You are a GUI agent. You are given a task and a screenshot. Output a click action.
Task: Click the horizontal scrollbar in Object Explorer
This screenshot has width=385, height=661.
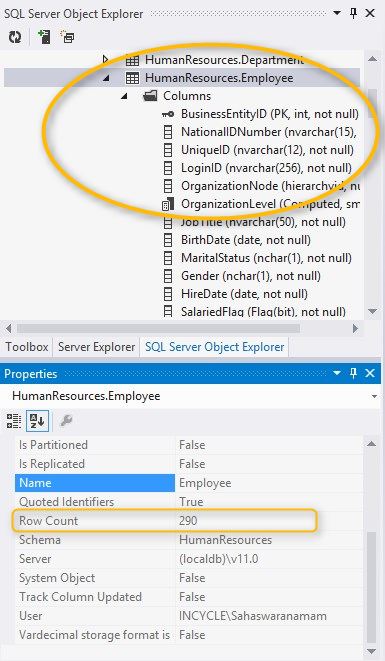click(x=158, y=328)
